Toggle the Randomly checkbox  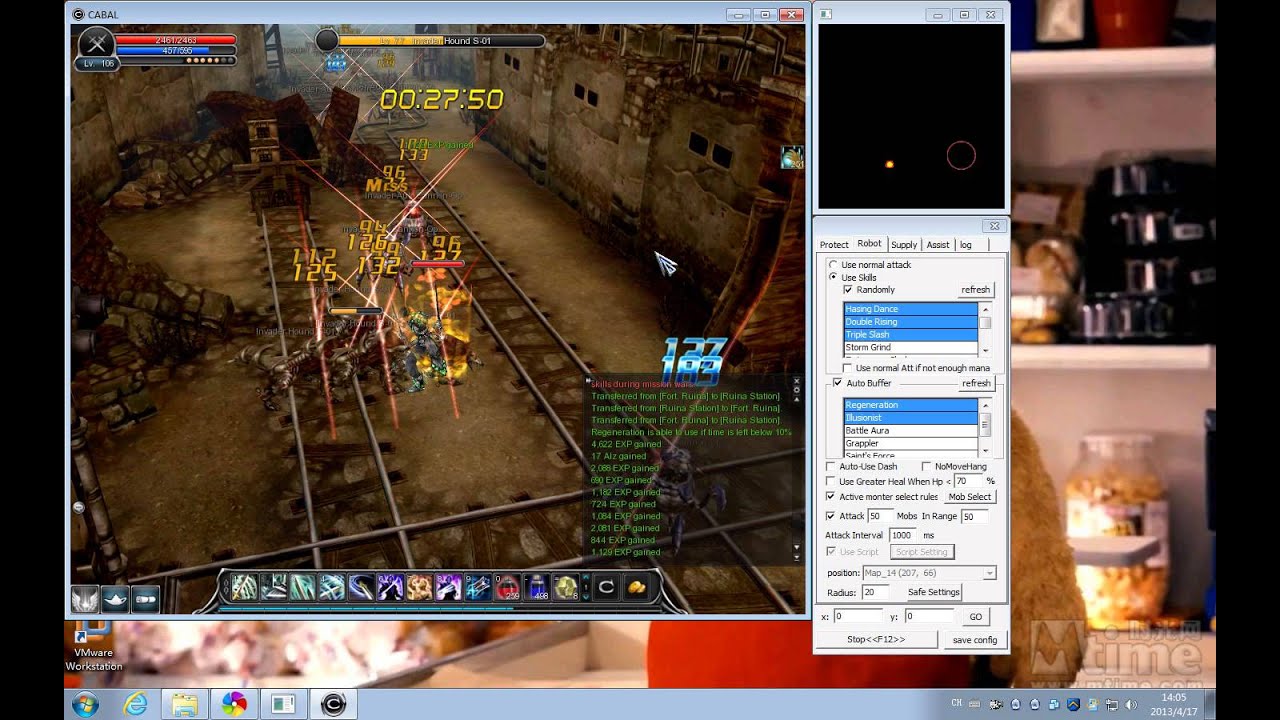pos(848,290)
